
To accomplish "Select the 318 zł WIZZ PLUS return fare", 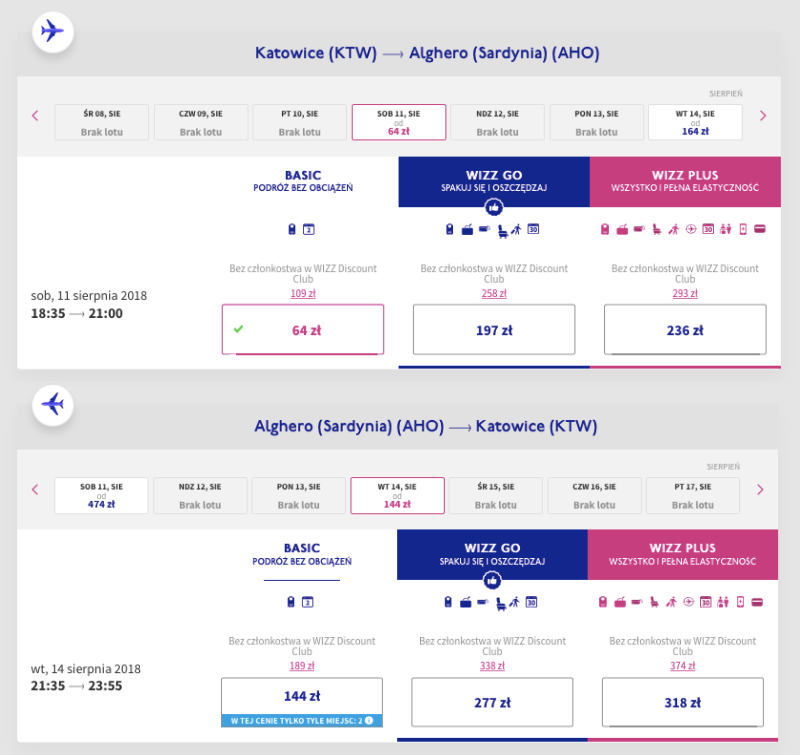I will point(683,702).
